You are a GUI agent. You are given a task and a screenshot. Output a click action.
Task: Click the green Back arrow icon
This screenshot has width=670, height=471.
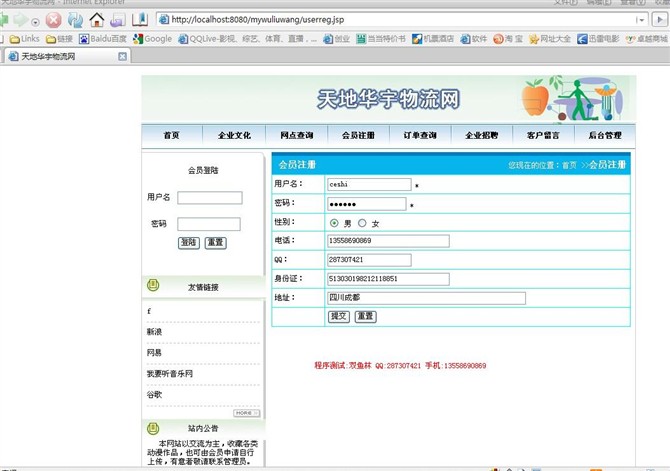tap(4, 20)
